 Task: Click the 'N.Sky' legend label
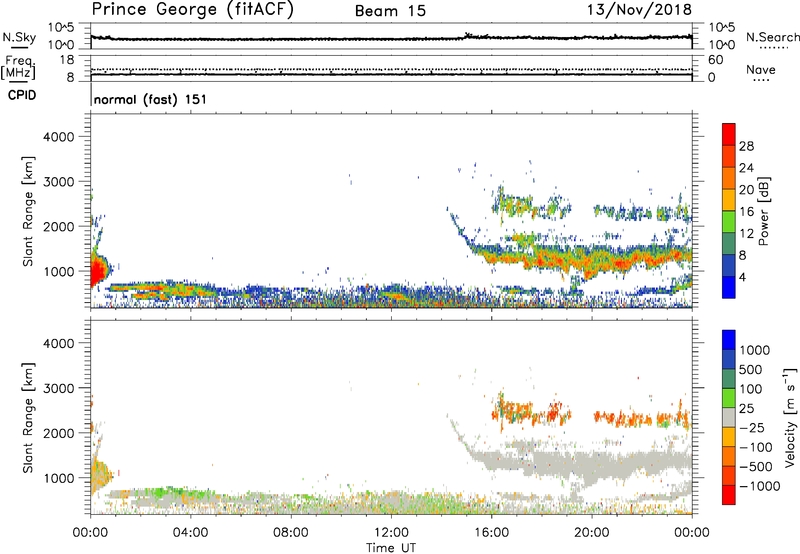point(19,37)
